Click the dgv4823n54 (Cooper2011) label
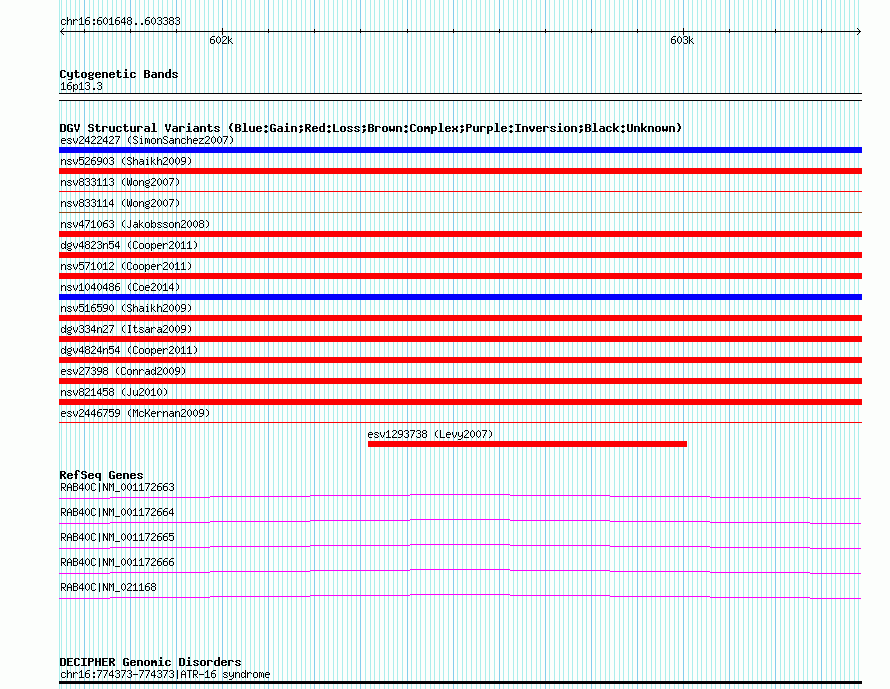 pos(129,245)
